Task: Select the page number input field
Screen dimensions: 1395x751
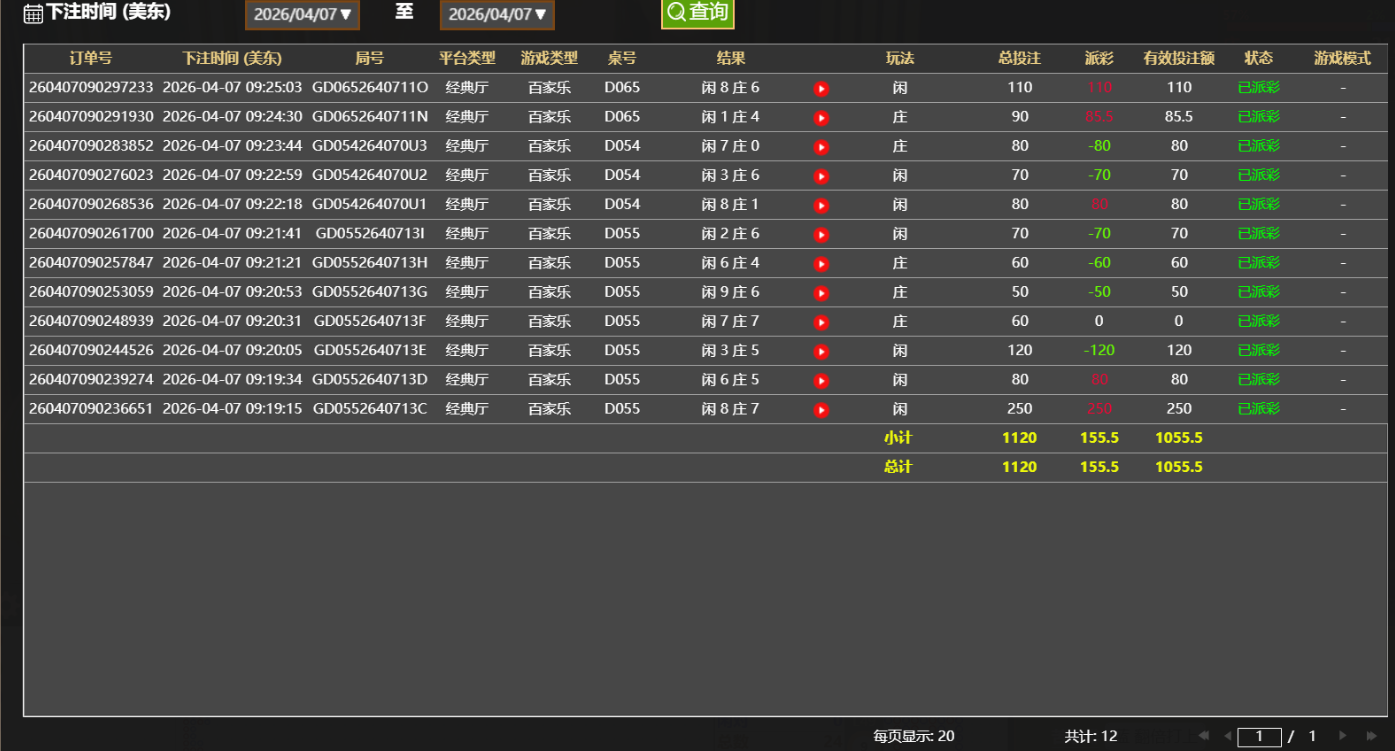Action: point(1260,735)
